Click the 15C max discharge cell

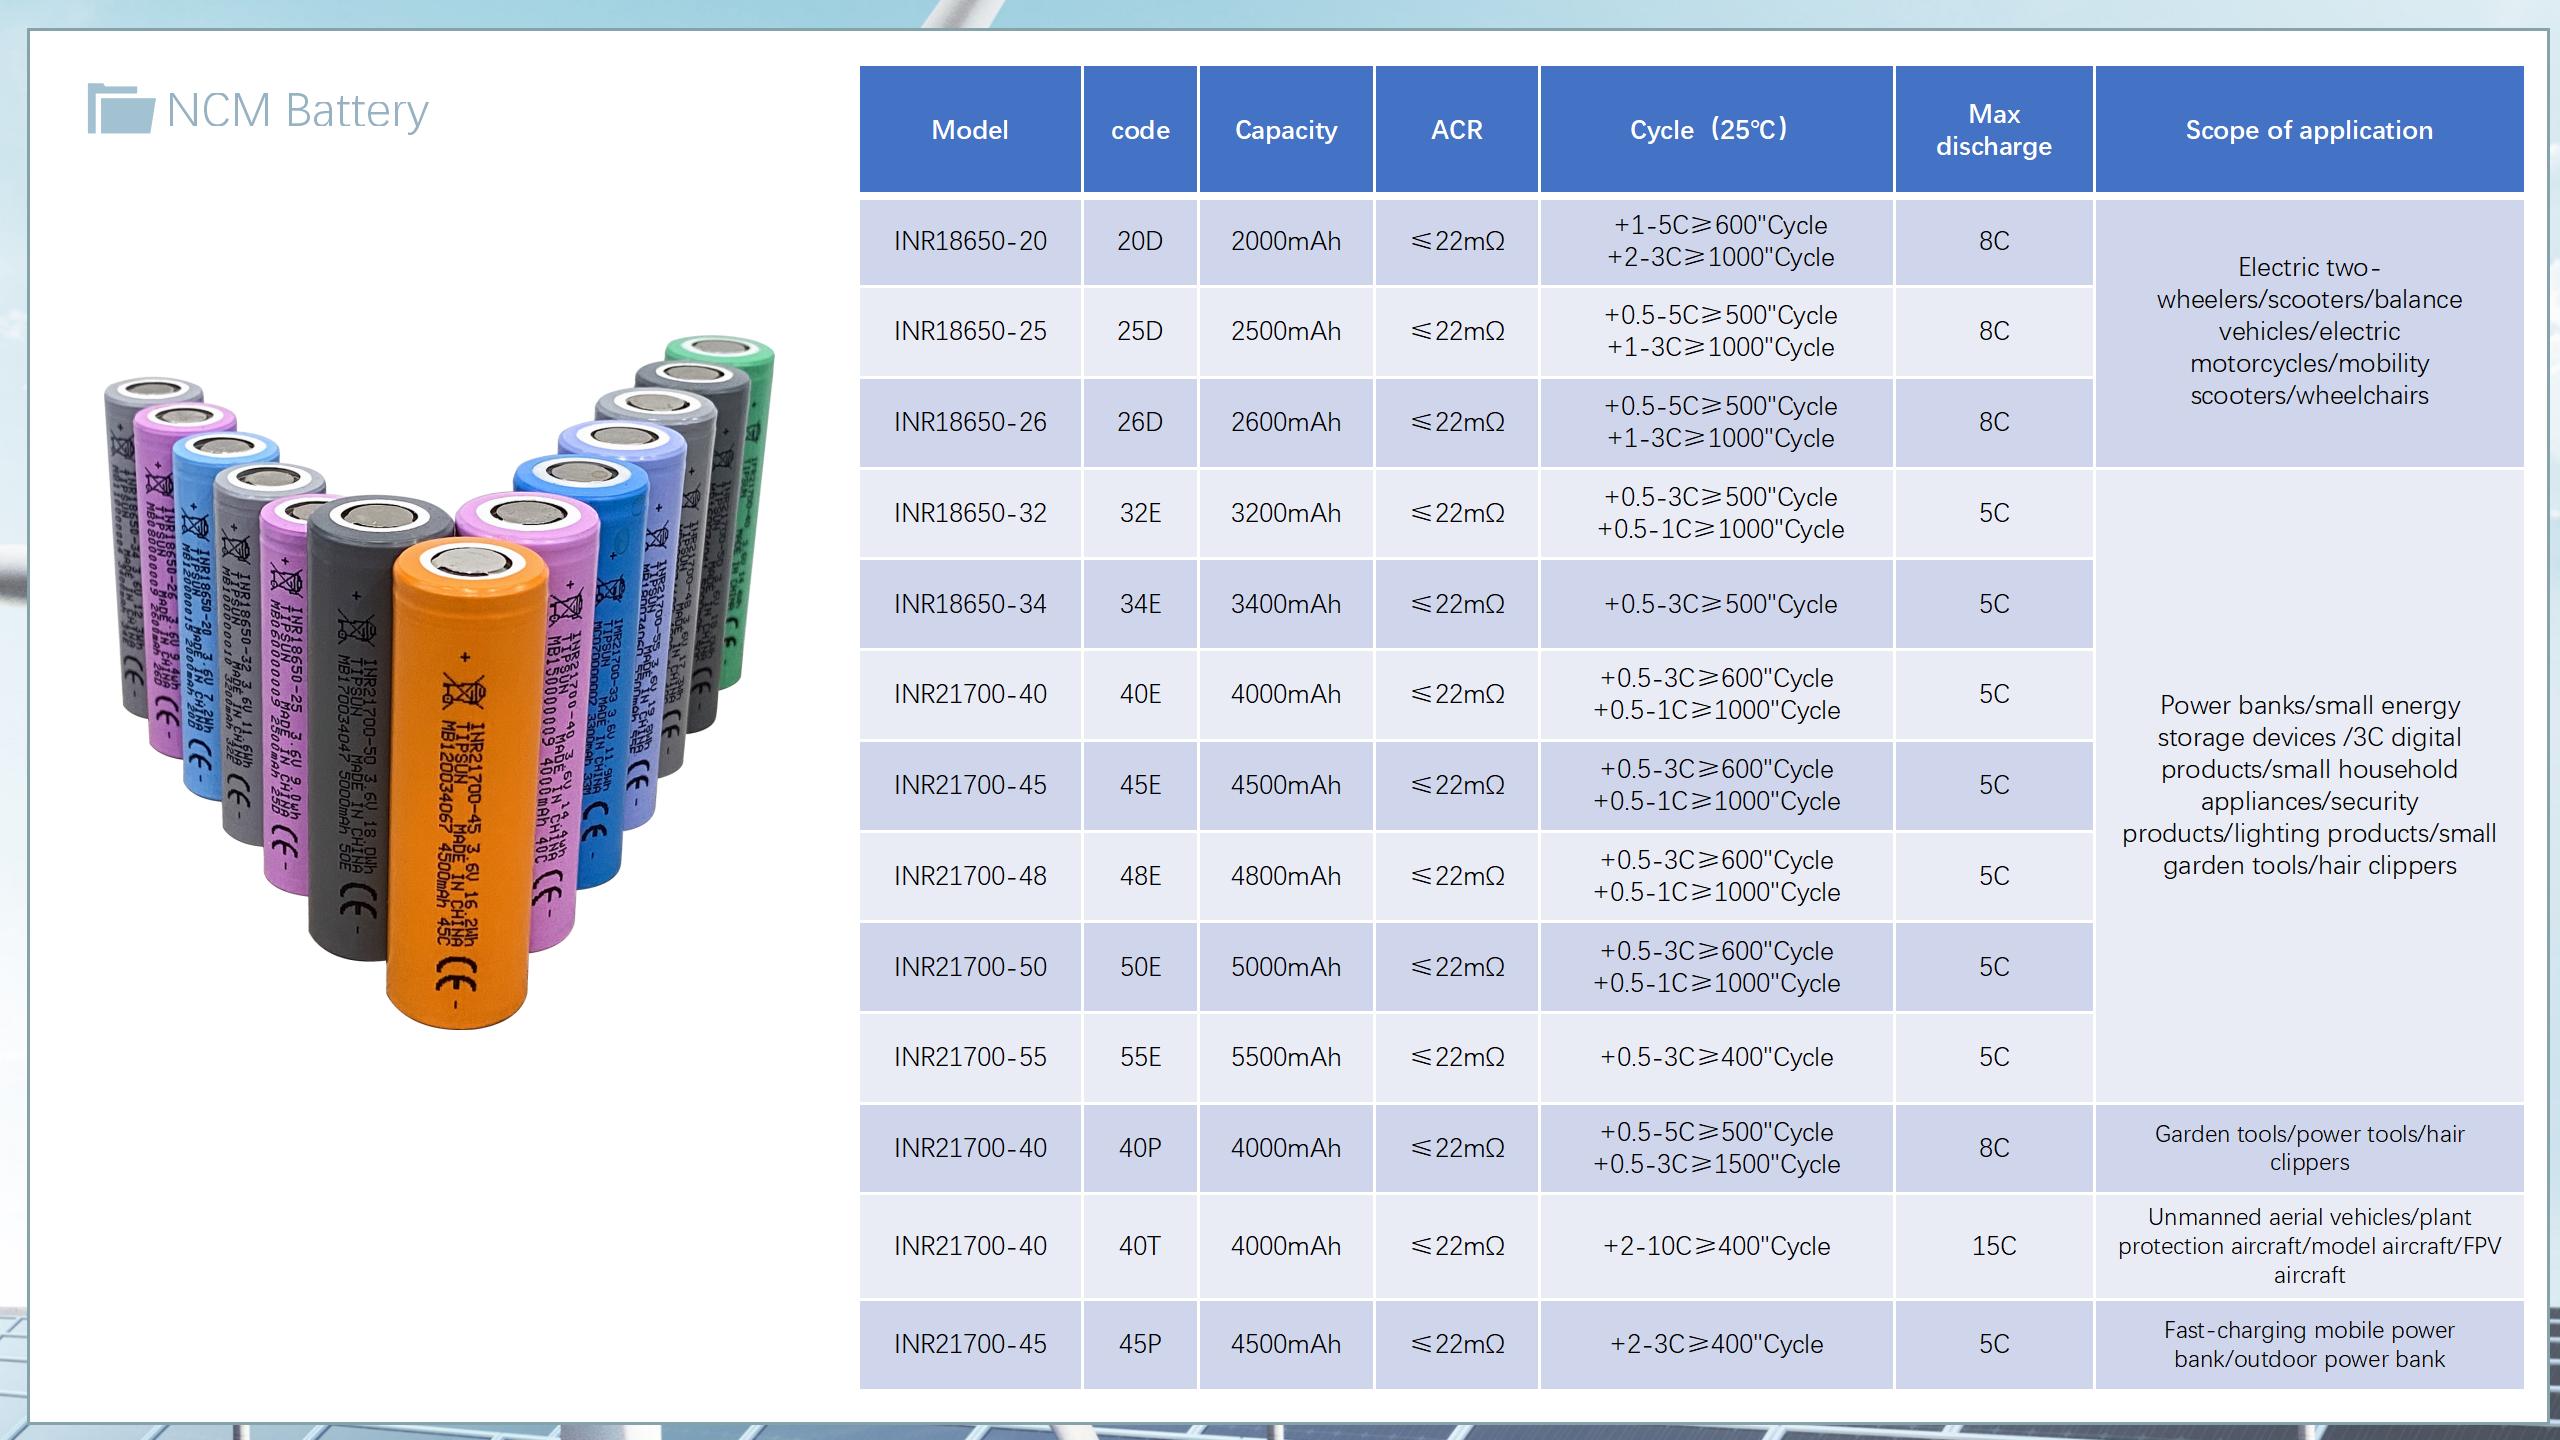pyautogui.click(x=1993, y=1246)
